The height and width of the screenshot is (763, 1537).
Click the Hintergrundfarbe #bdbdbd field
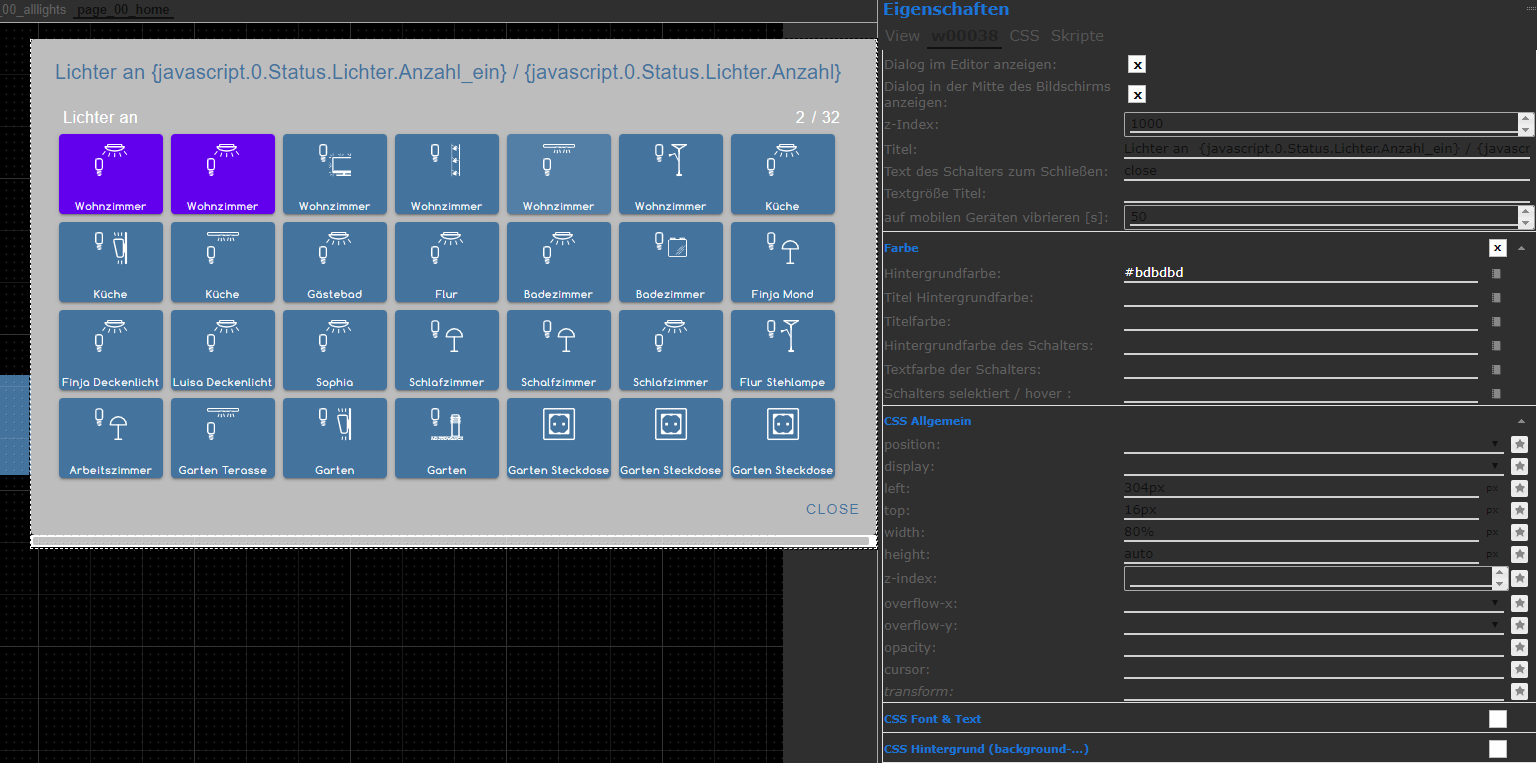click(1300, 273)
